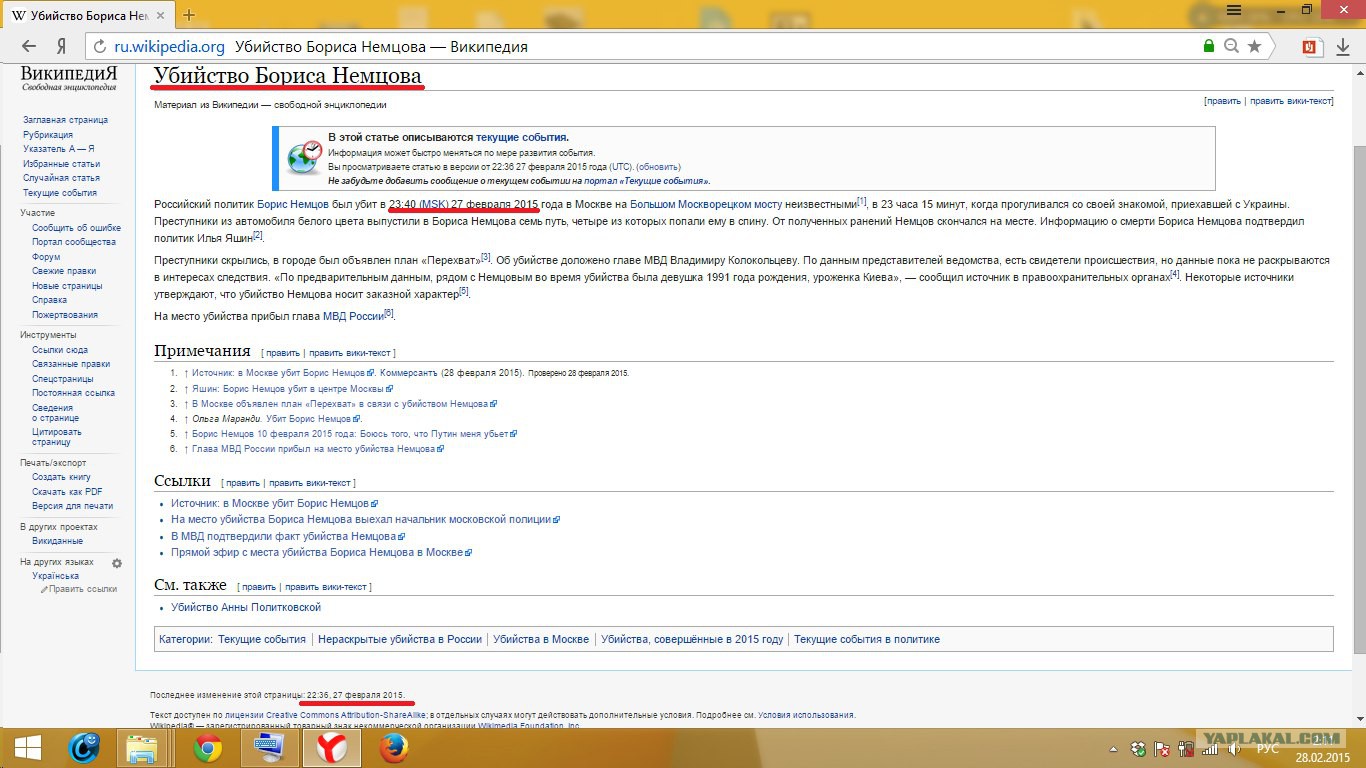Click the magnifier icon in address bar

pyautogui.click(x=1232, y=46)
